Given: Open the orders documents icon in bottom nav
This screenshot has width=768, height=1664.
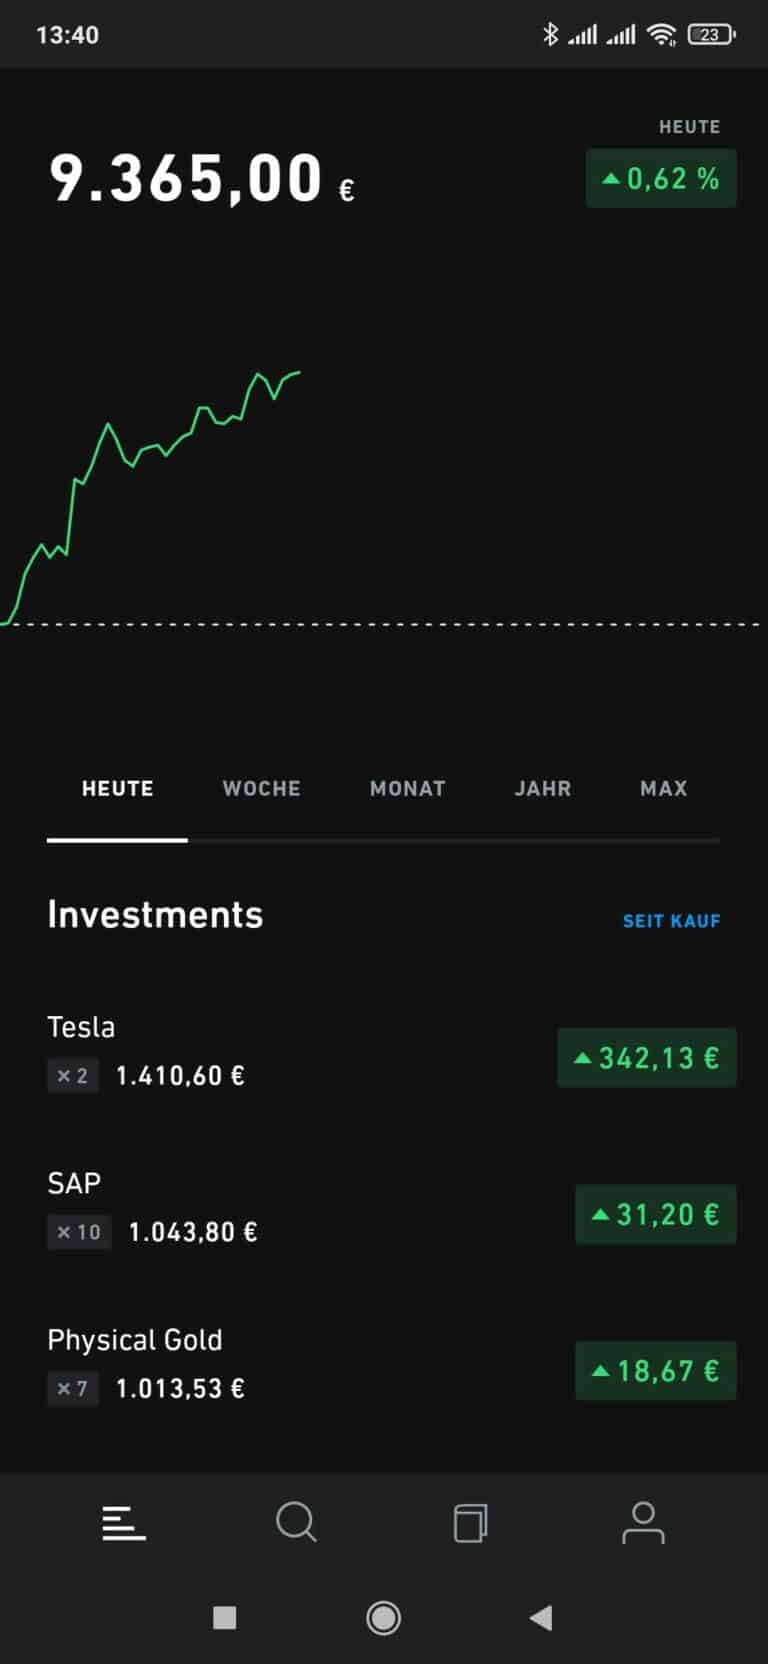Looking at the screenshot, I should (470, 1523).
